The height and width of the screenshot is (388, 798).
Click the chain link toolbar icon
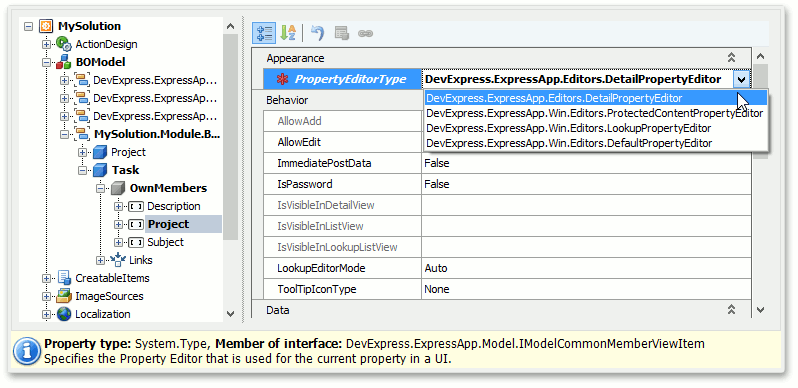click(365, 34)
